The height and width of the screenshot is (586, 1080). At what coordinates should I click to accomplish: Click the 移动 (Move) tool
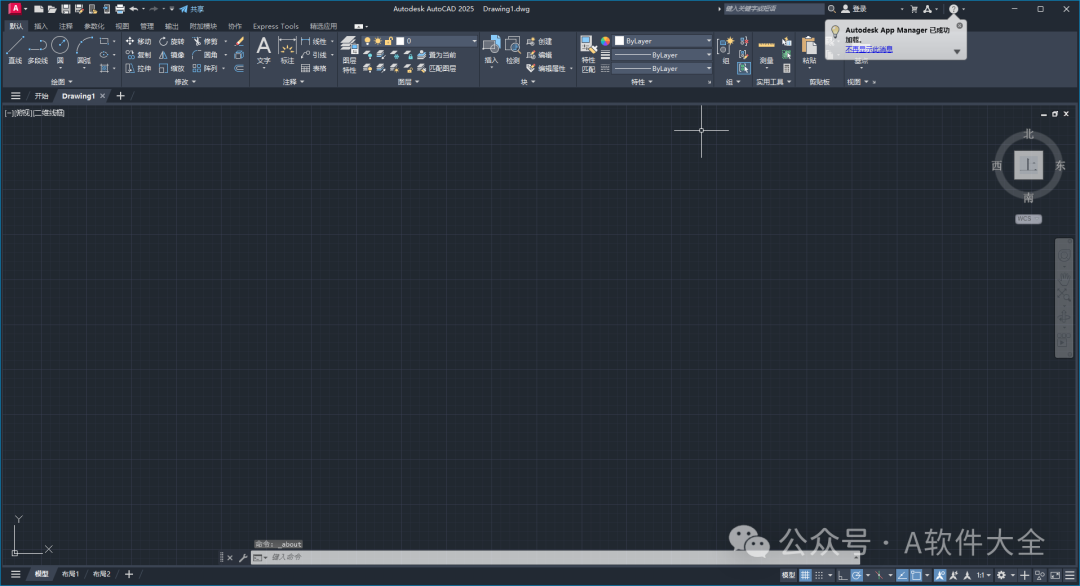click(x=138, y=41)
